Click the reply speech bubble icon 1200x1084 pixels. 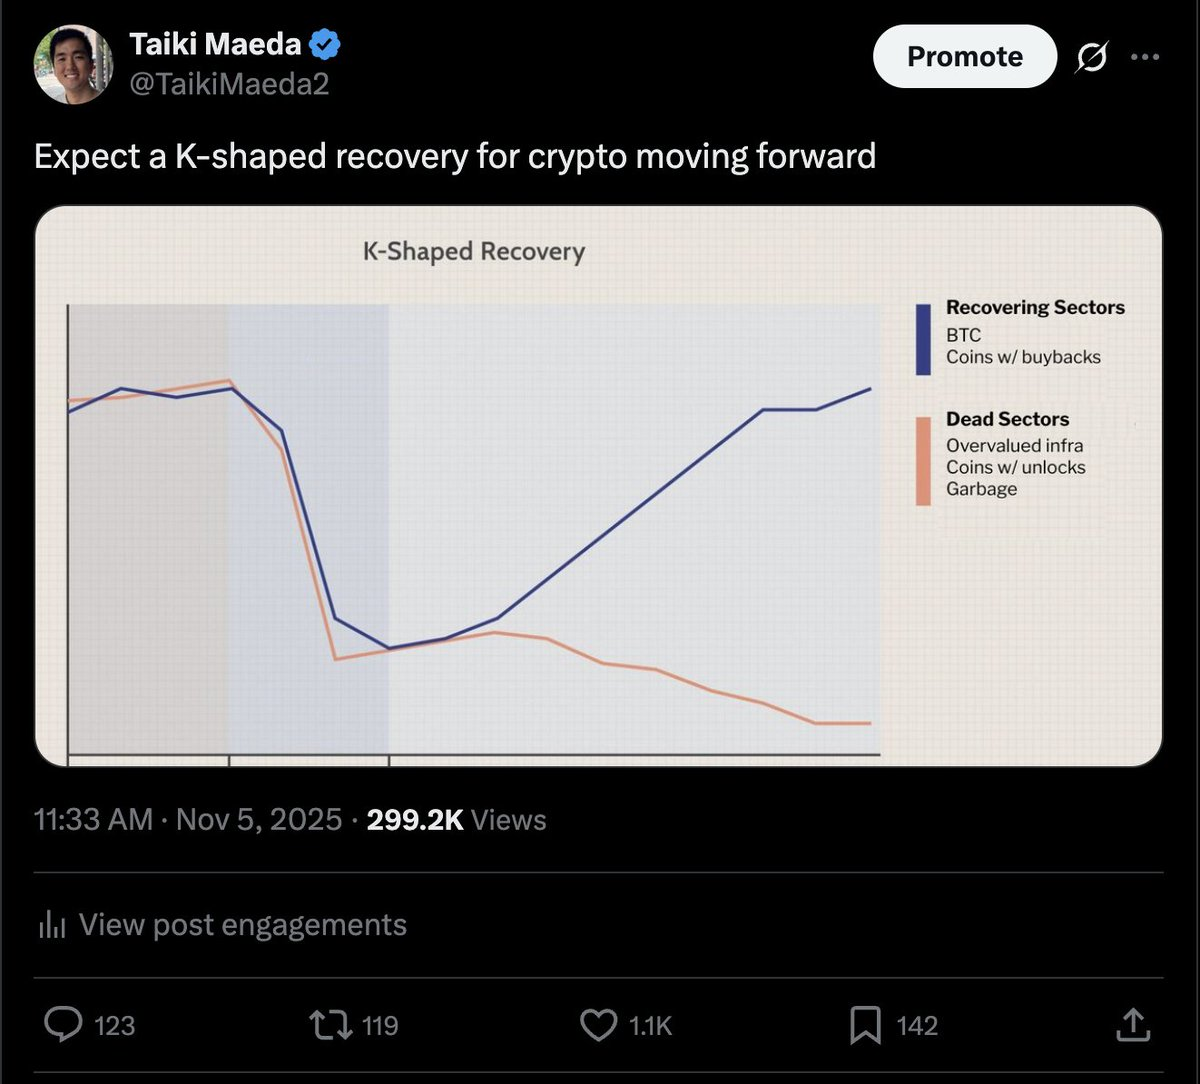tap(65, 1025)
